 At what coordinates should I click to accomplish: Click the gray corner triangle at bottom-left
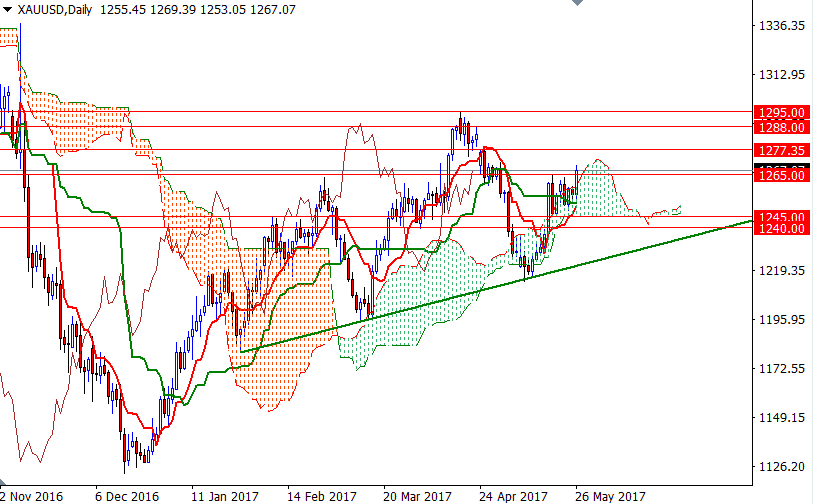(3, 481)
